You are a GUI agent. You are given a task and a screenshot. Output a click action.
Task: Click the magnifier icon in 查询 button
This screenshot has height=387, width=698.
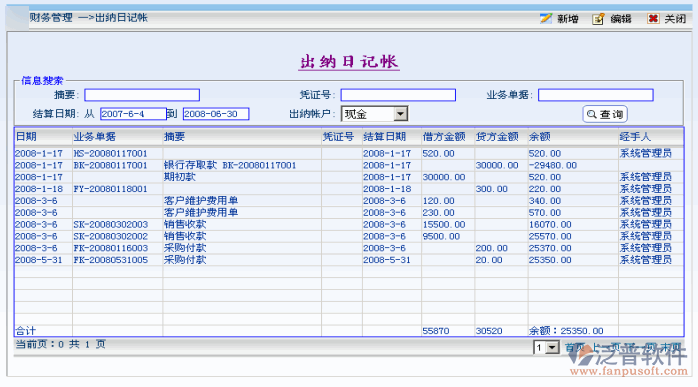tap(591, 114)
